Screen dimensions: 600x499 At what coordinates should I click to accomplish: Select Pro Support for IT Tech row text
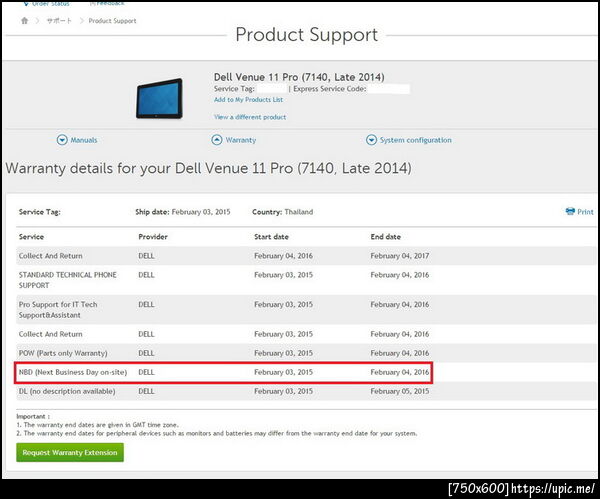coord(58,310)
